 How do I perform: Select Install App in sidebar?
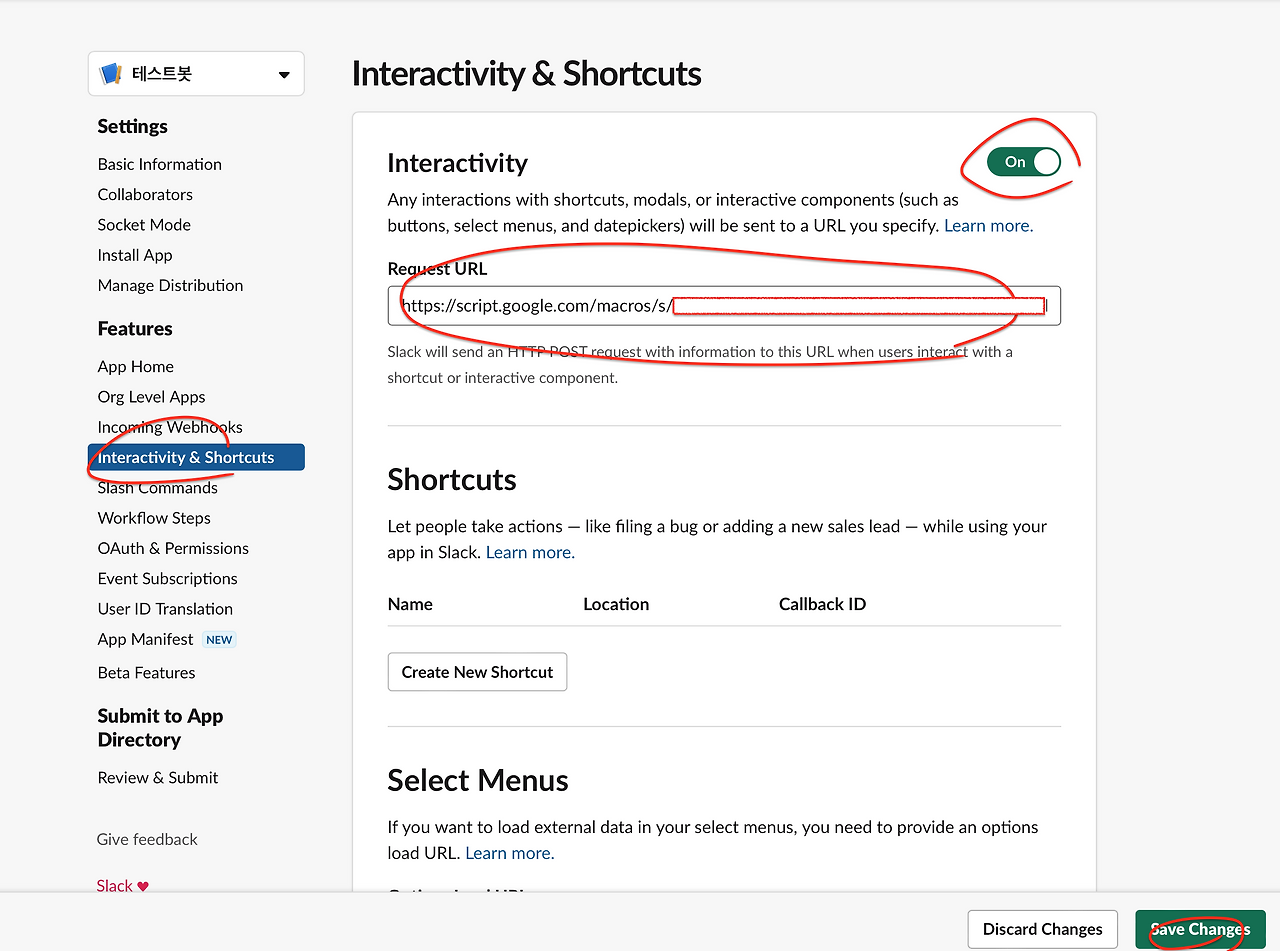coord(135,255)
